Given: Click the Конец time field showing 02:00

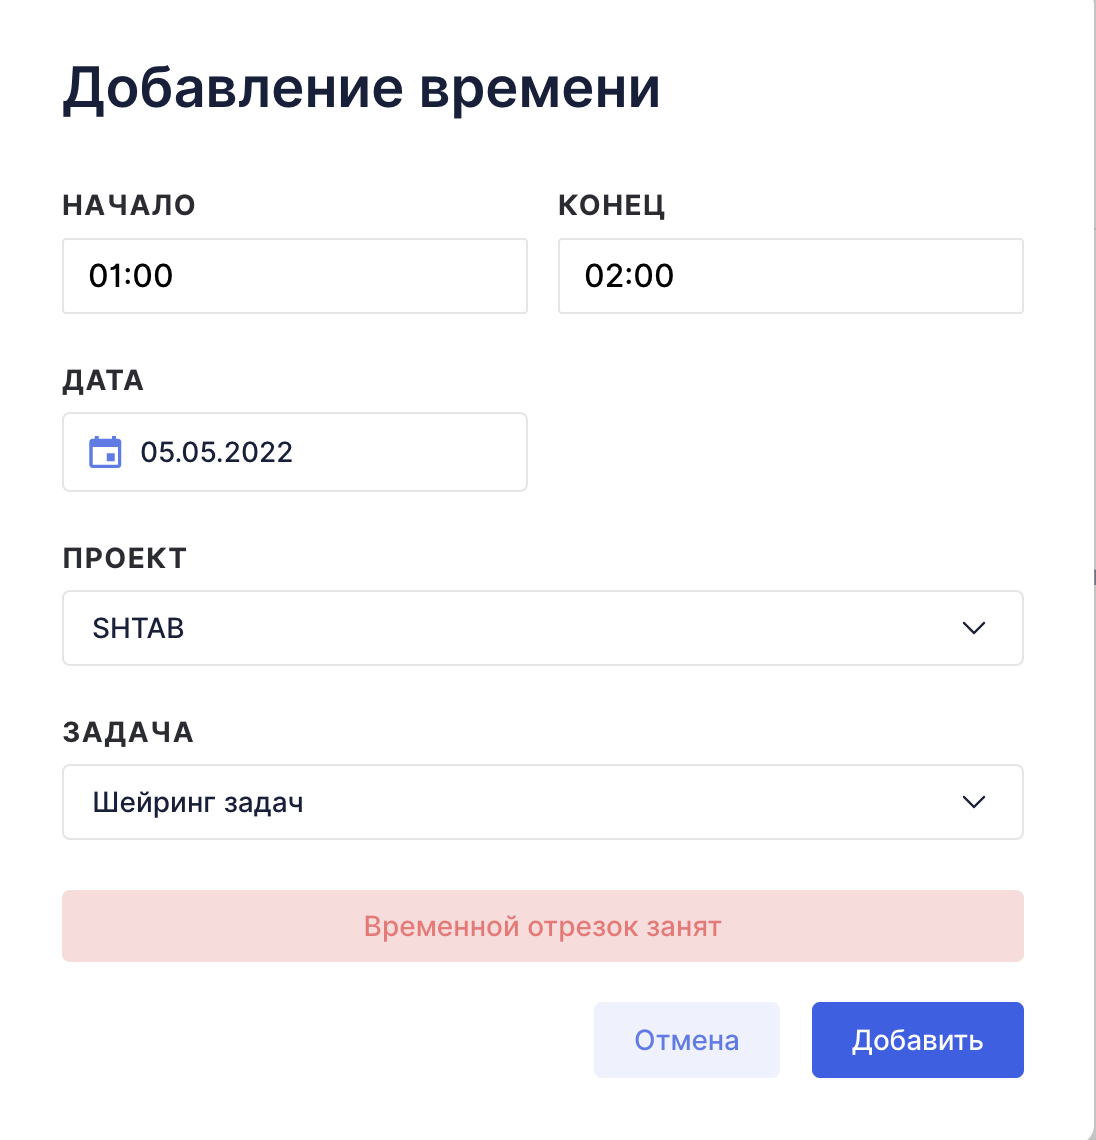Looking at the screenshot, I should 791,276.
